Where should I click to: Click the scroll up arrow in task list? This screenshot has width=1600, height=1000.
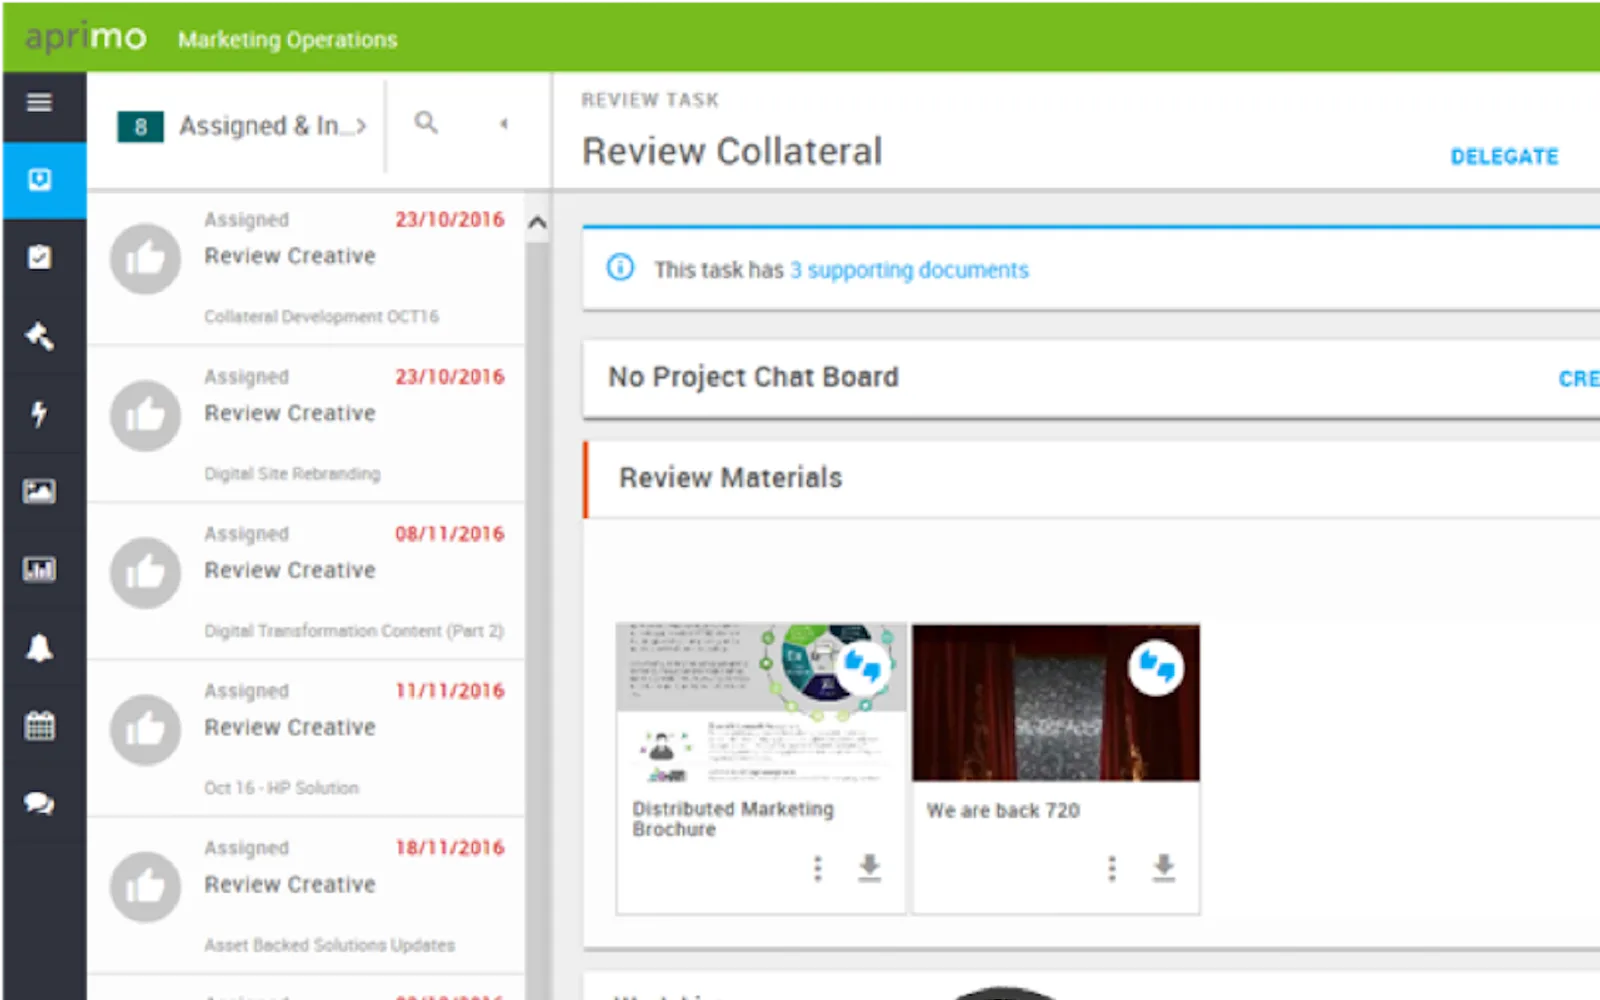(537, 222)
